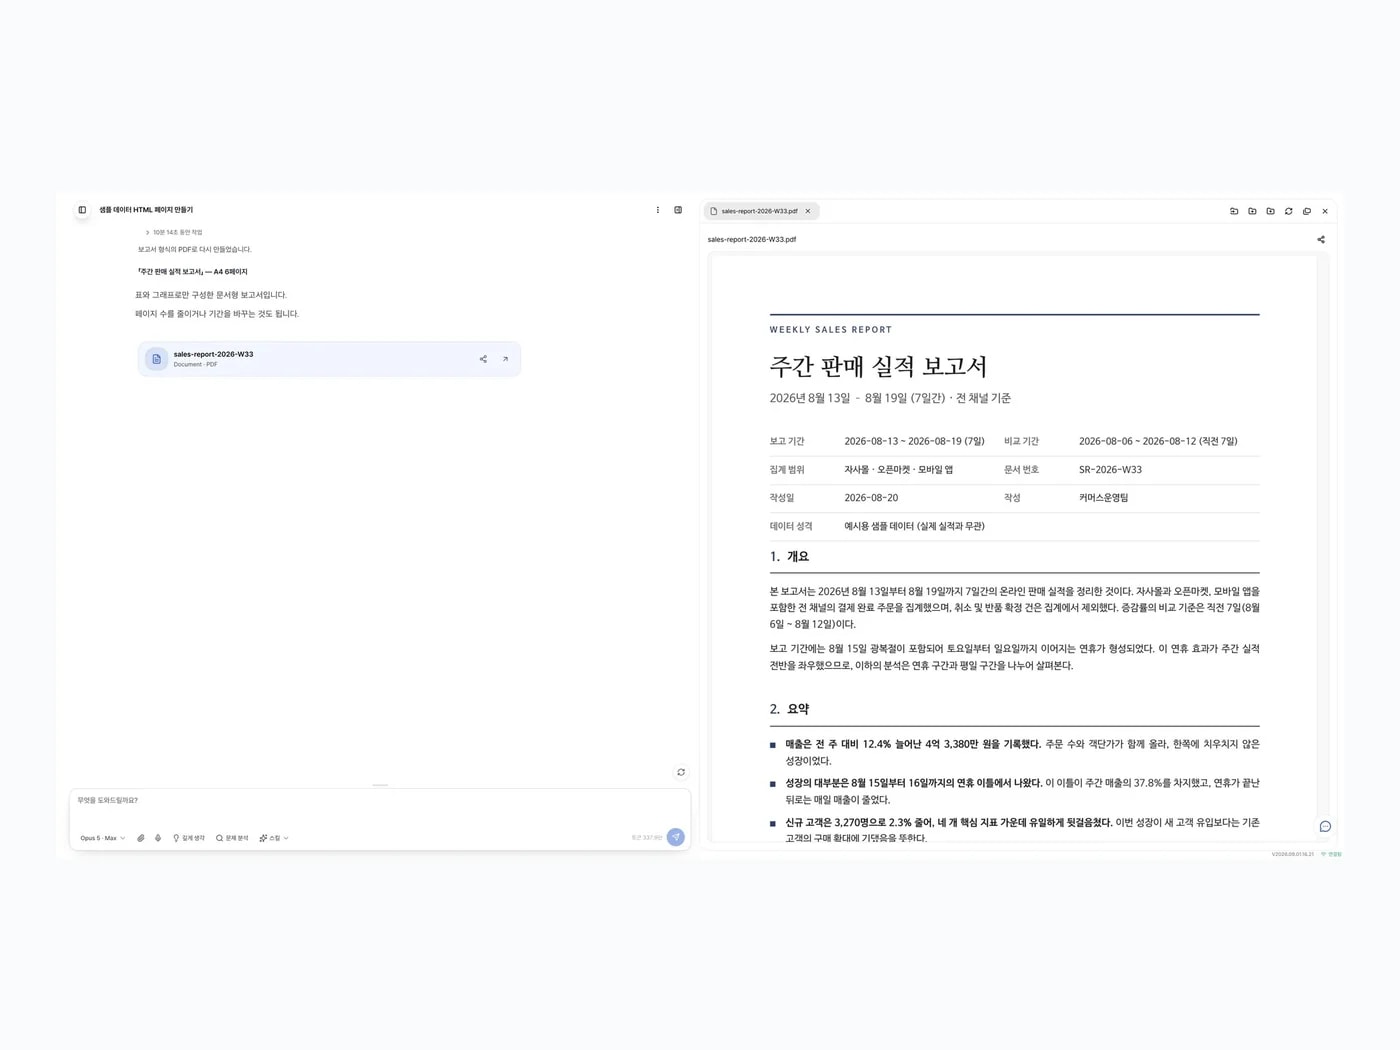Viewport: 1400px width, 1050px height.
Task: Open the sales-report-2026-W33 document card
Action: [x=329, y=359]
